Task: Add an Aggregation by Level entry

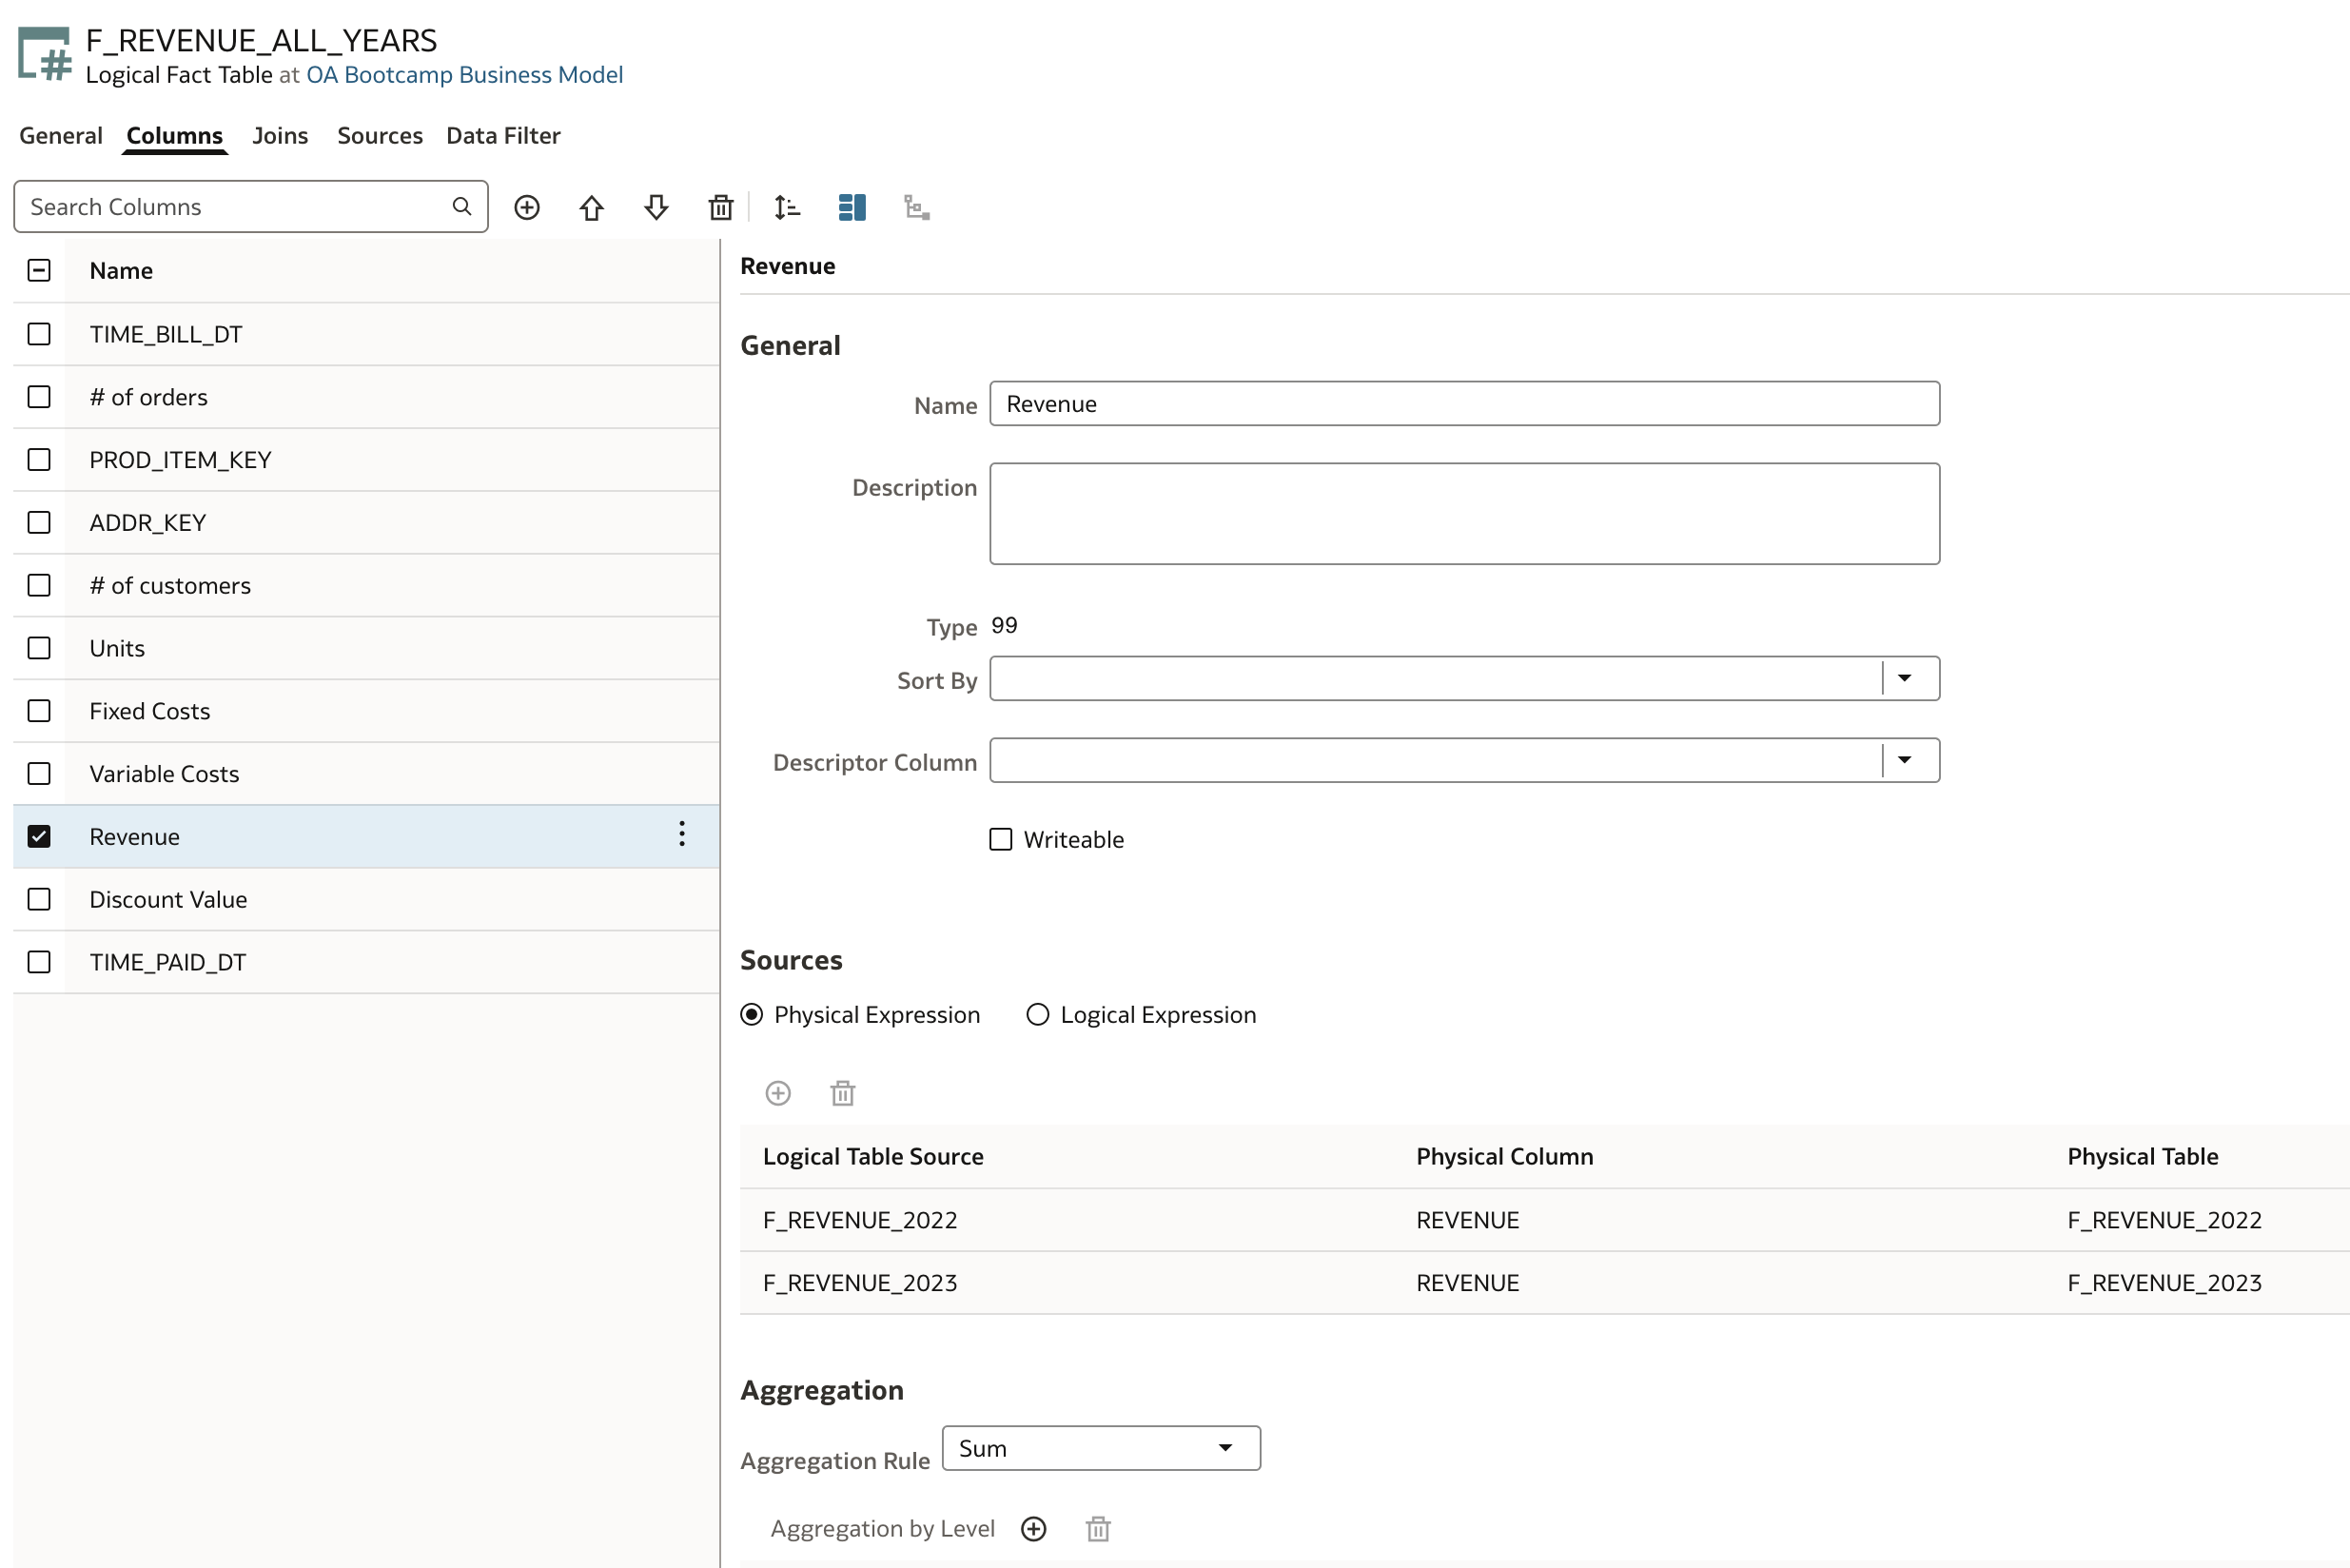Action: 1034,1529
